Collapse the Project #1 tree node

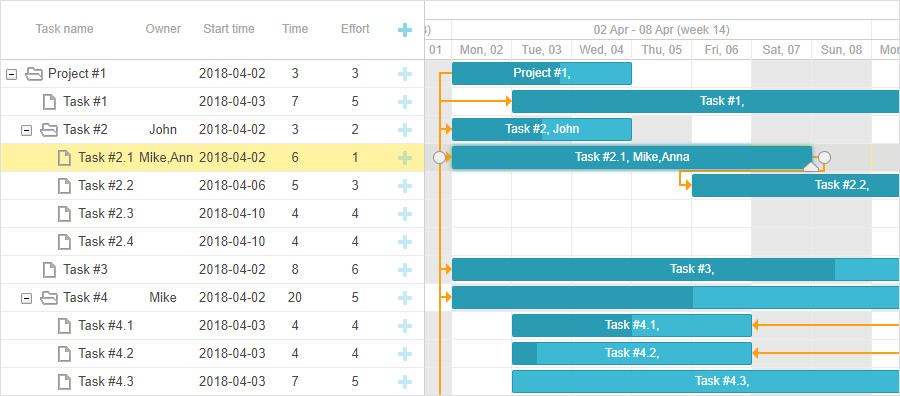(11, 74)
